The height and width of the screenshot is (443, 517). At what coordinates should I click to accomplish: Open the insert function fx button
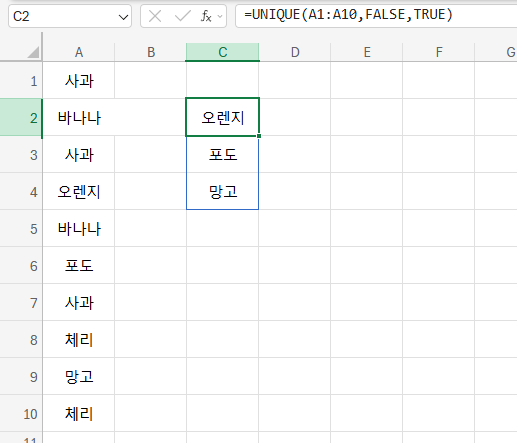[x=206, y=16]
